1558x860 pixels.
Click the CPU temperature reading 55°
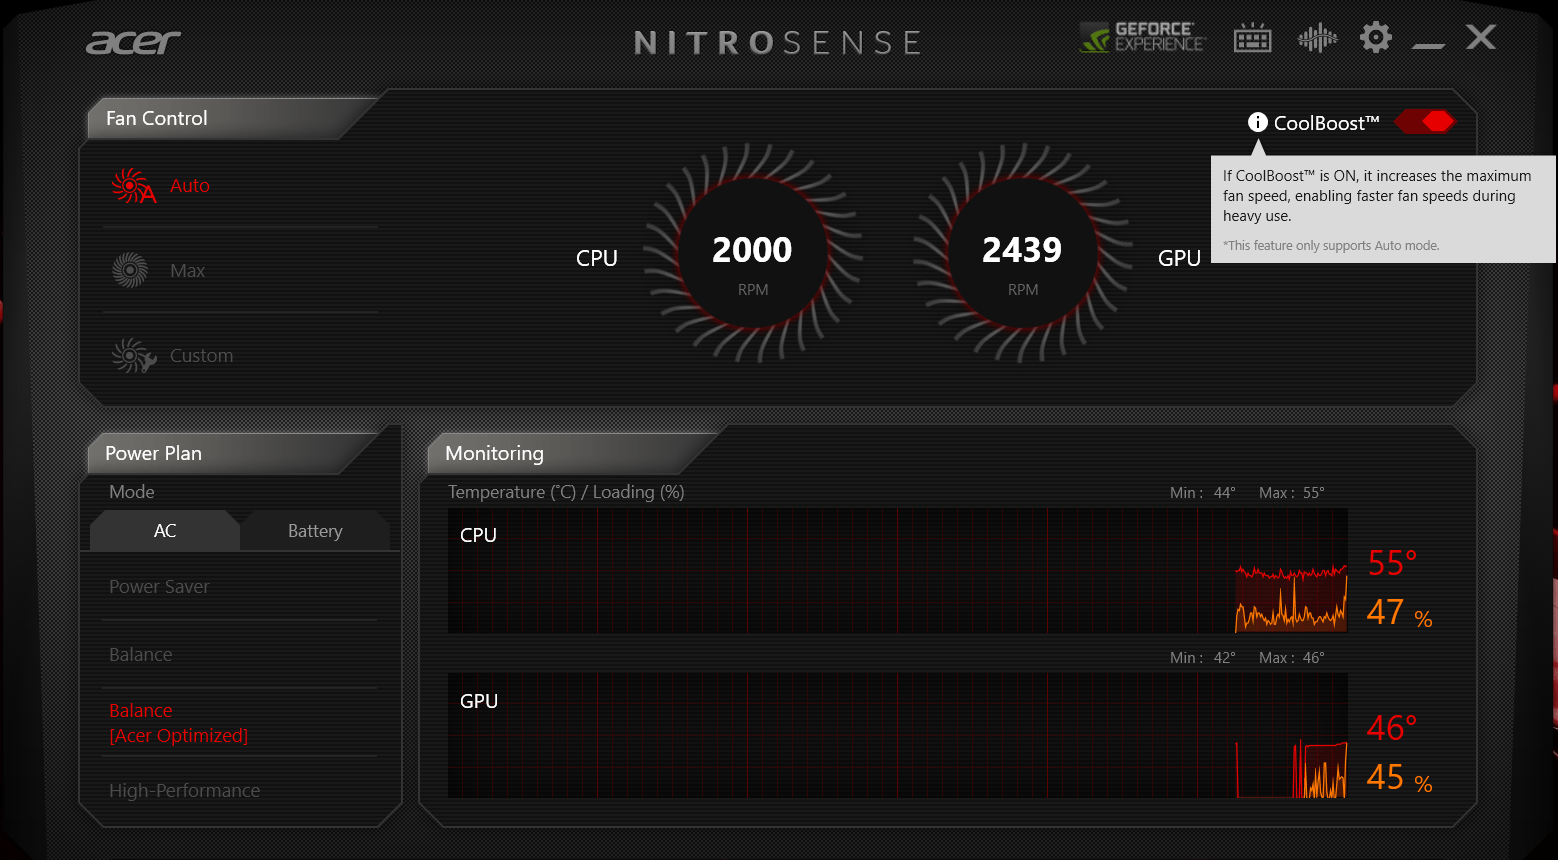click(x=1392, y=564)
